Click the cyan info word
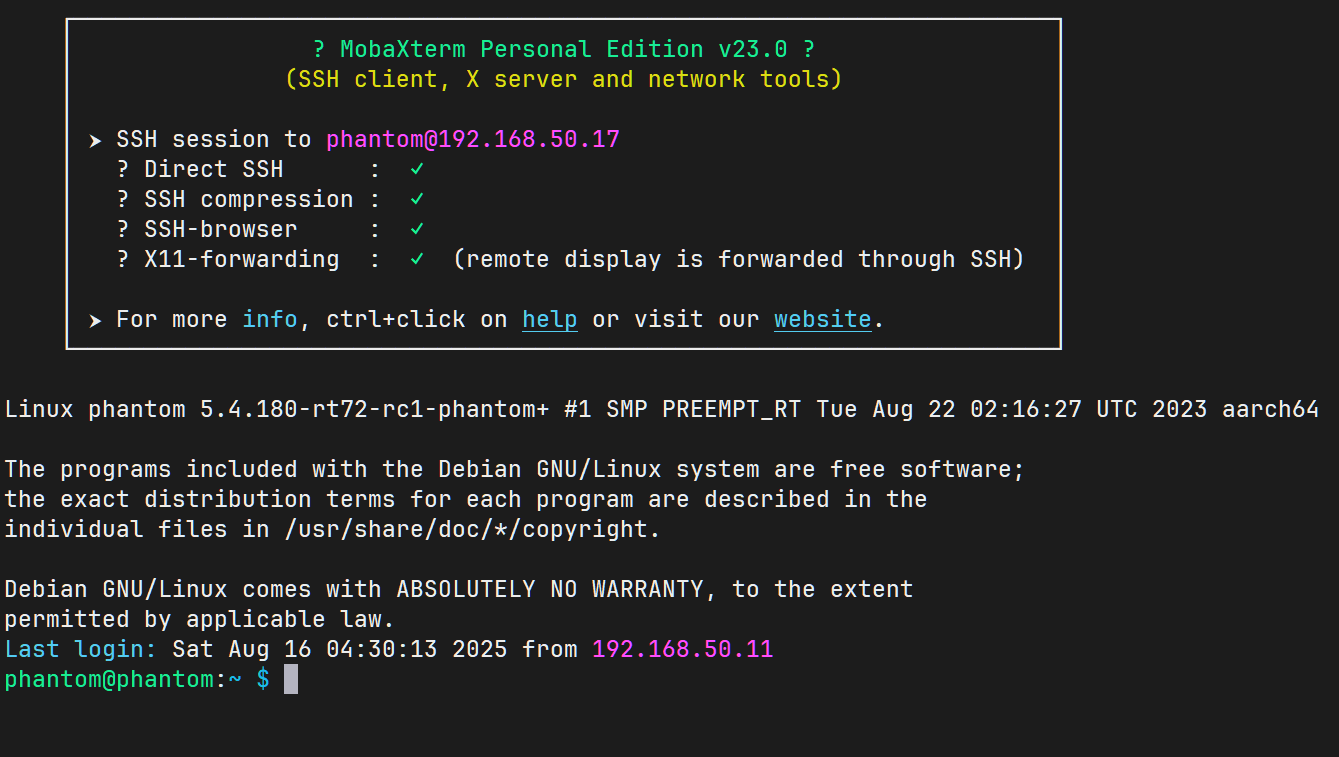1339x757 pixels. coord(270,319)
